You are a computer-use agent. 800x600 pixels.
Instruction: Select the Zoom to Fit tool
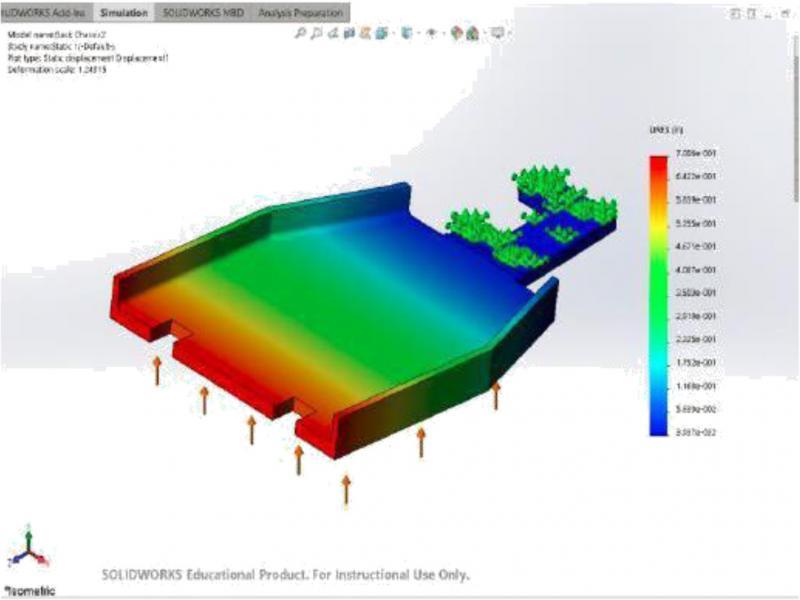(300, 33)
